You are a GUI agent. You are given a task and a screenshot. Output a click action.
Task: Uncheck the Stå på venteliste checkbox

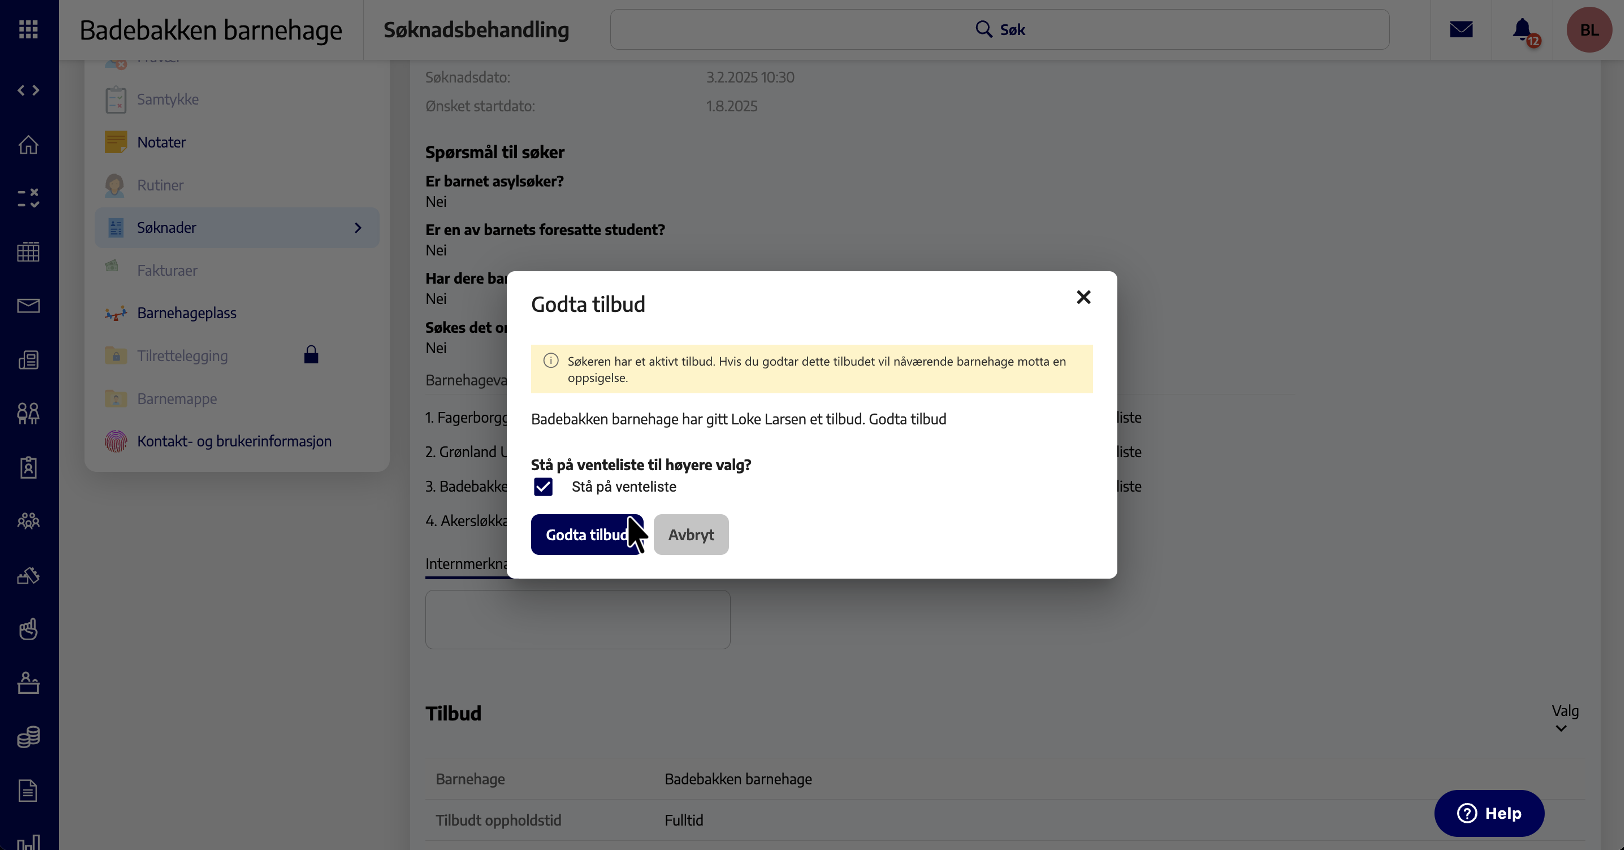543,487
